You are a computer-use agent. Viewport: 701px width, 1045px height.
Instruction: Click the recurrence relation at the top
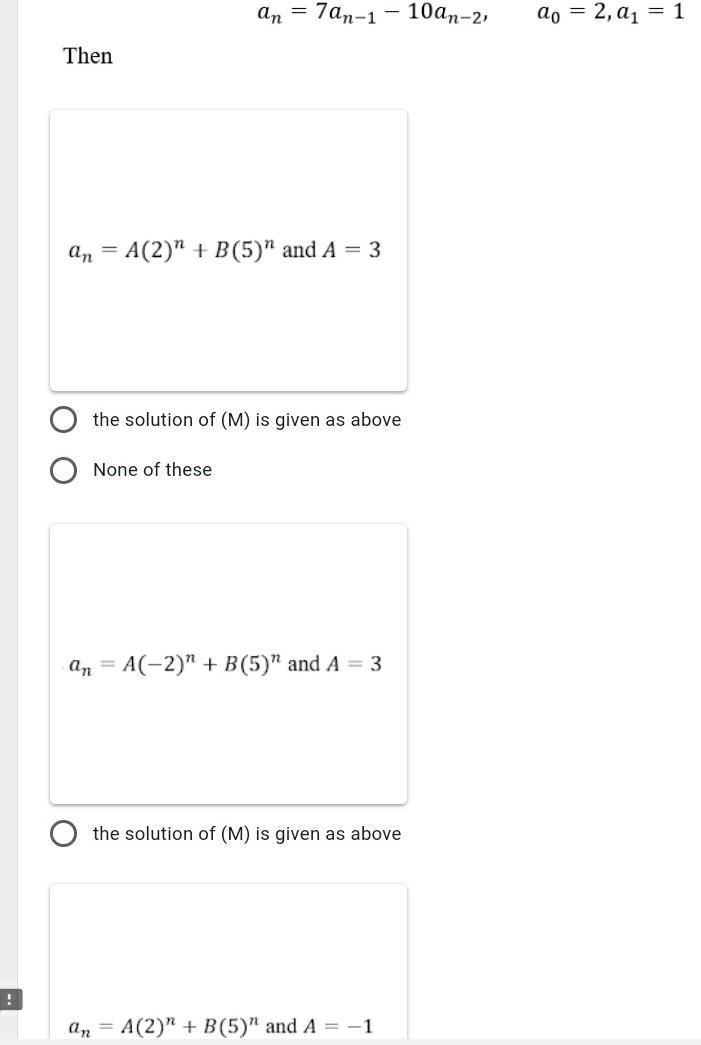pyautogui.click(x=370, y=13)
